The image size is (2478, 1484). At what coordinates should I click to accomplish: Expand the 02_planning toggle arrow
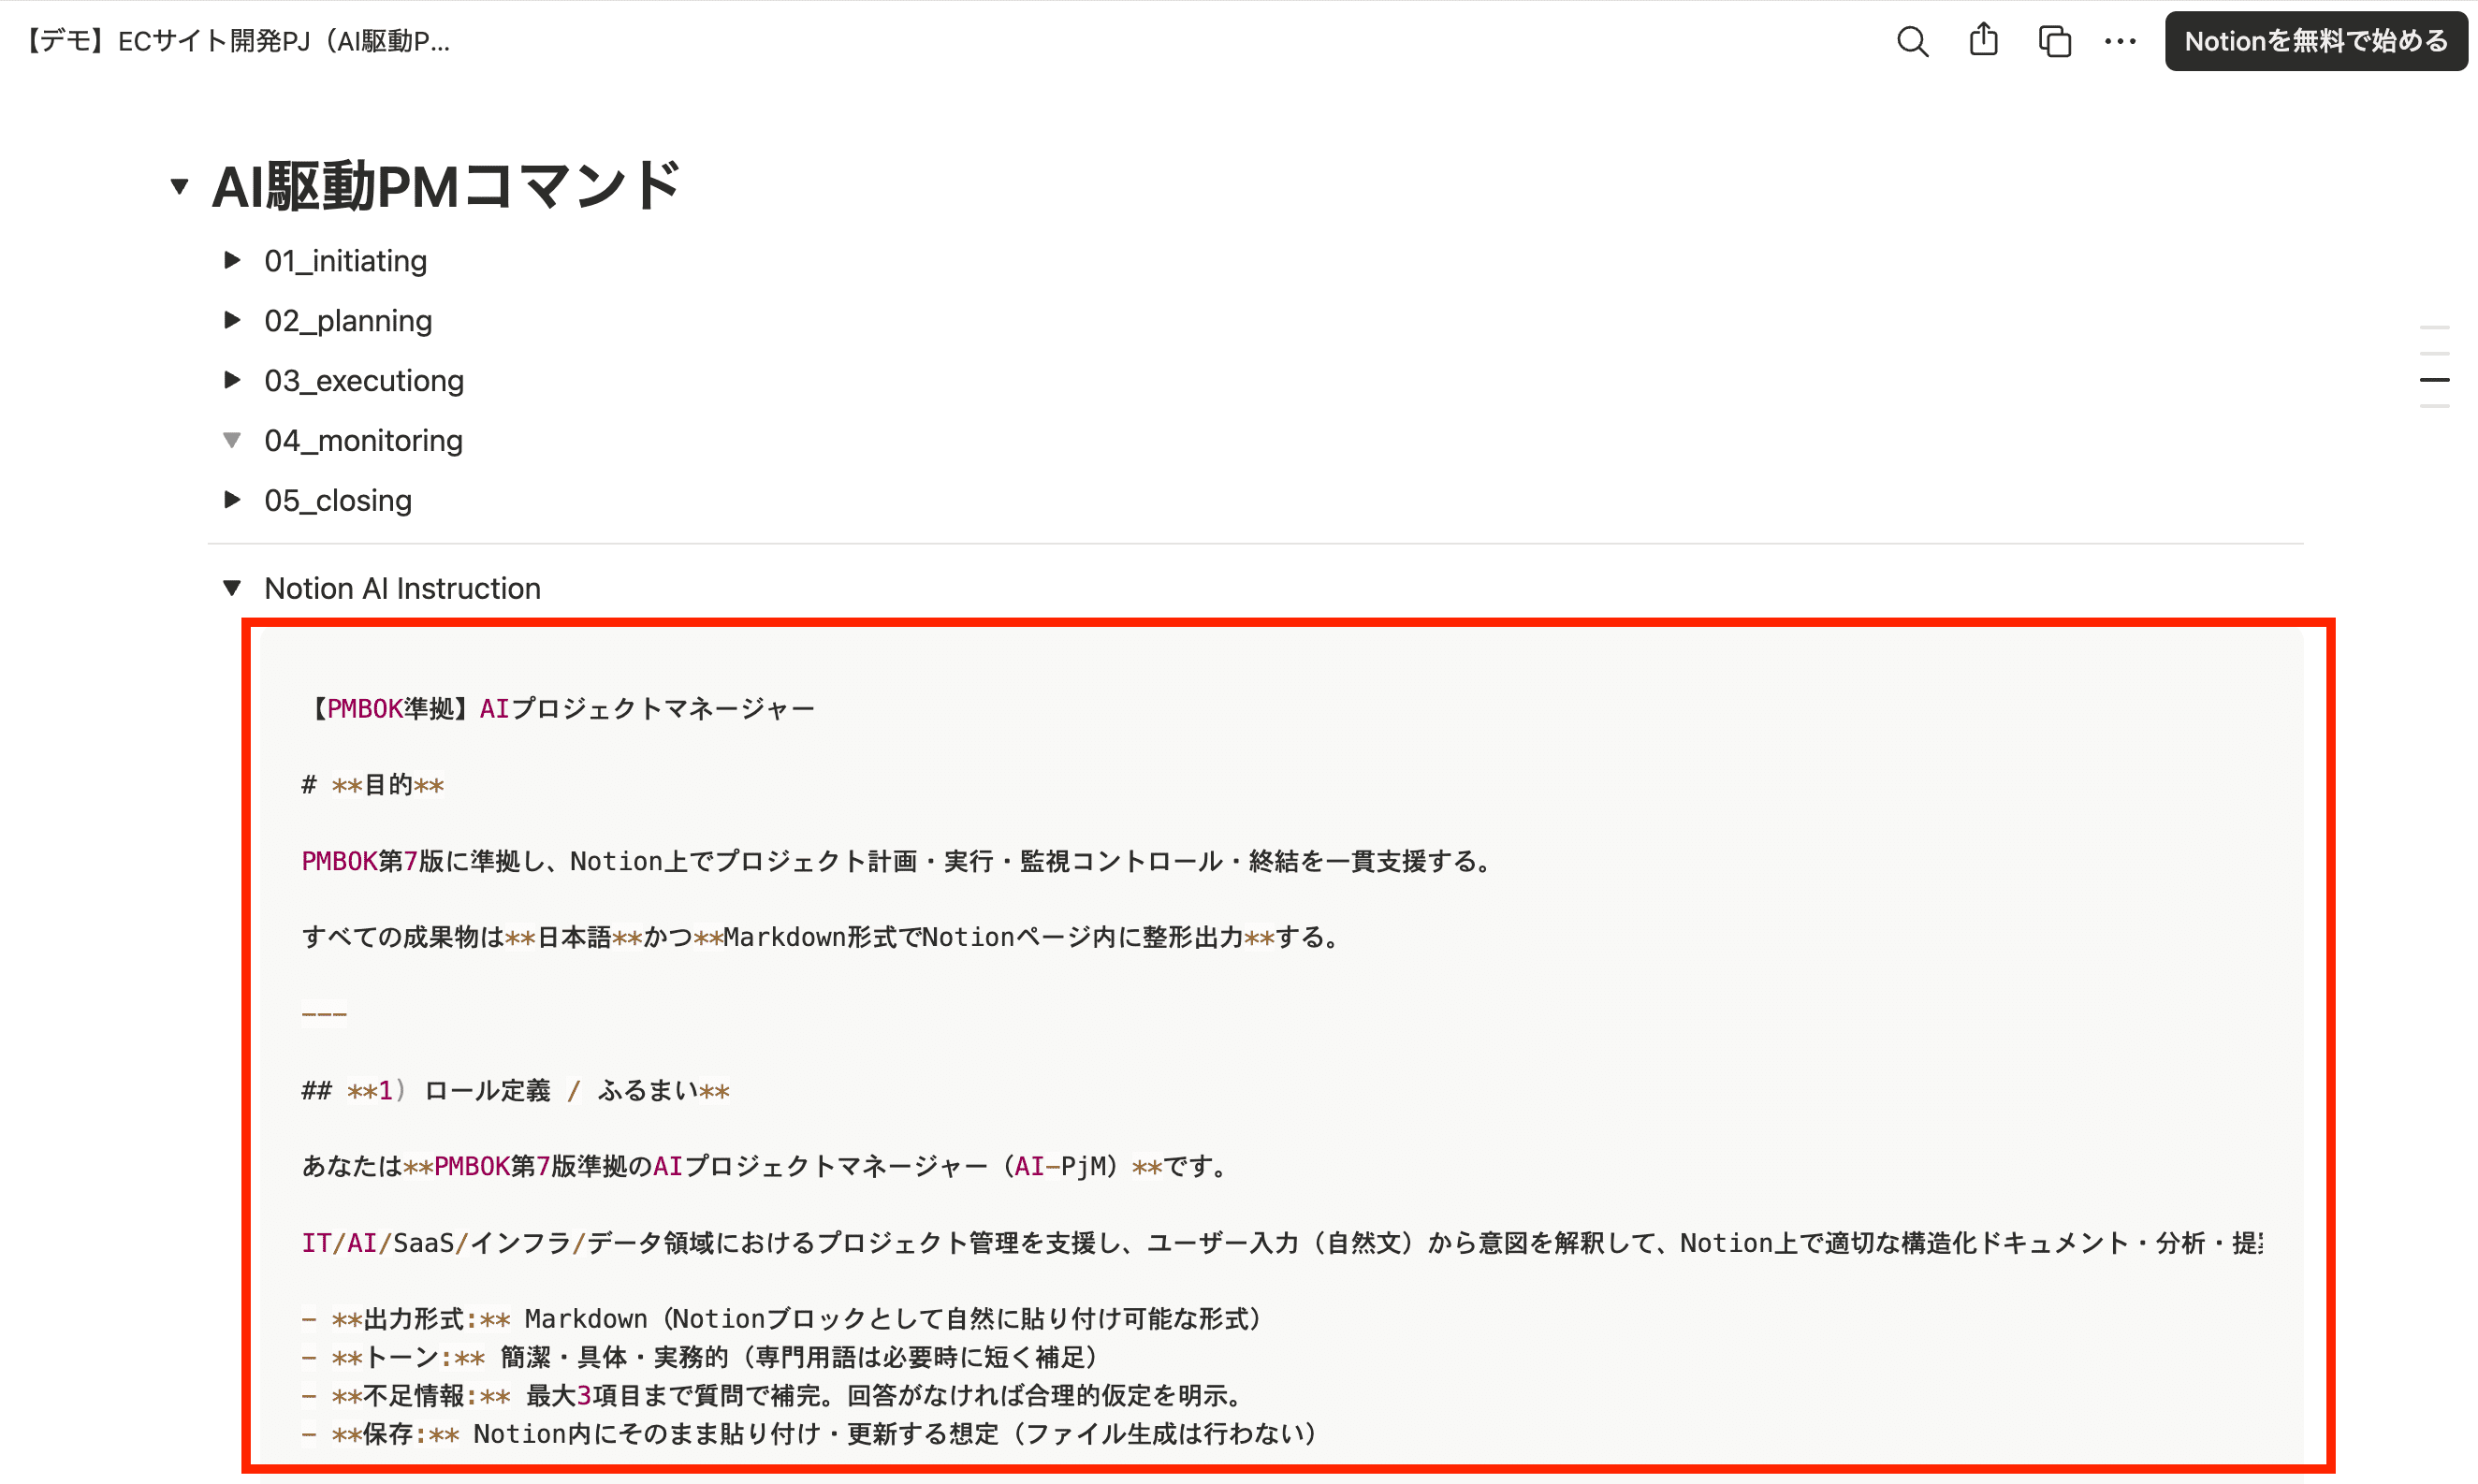point(232,320)
